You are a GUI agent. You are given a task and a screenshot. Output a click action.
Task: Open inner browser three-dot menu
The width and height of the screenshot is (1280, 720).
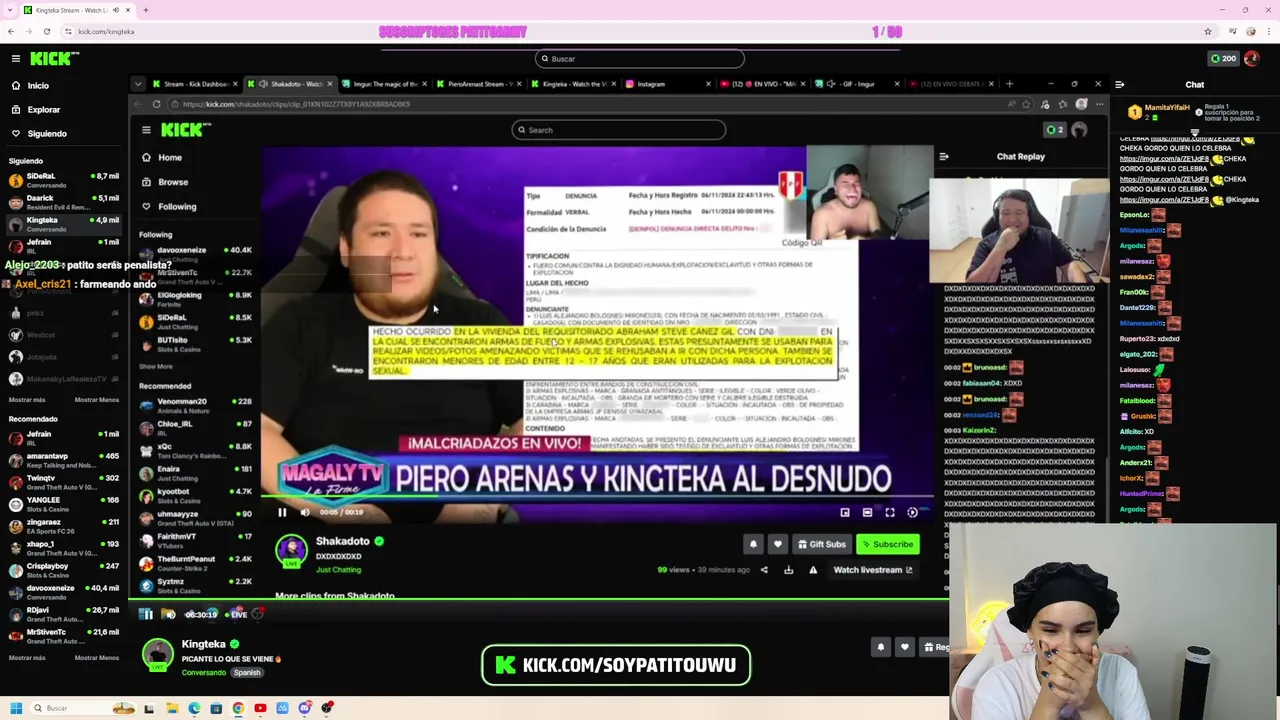coord(1099,104)
